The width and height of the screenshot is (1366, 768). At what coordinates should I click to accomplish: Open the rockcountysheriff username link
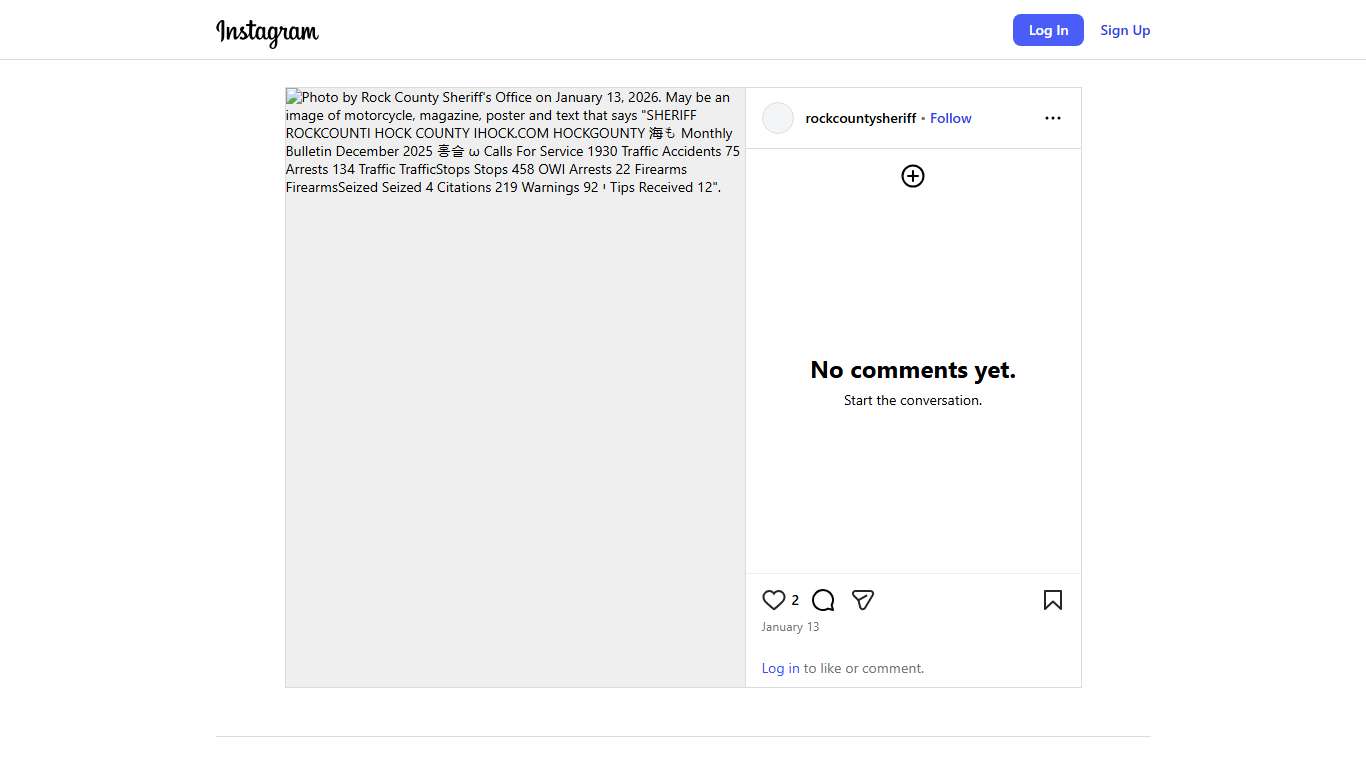(x=860, y=118)
